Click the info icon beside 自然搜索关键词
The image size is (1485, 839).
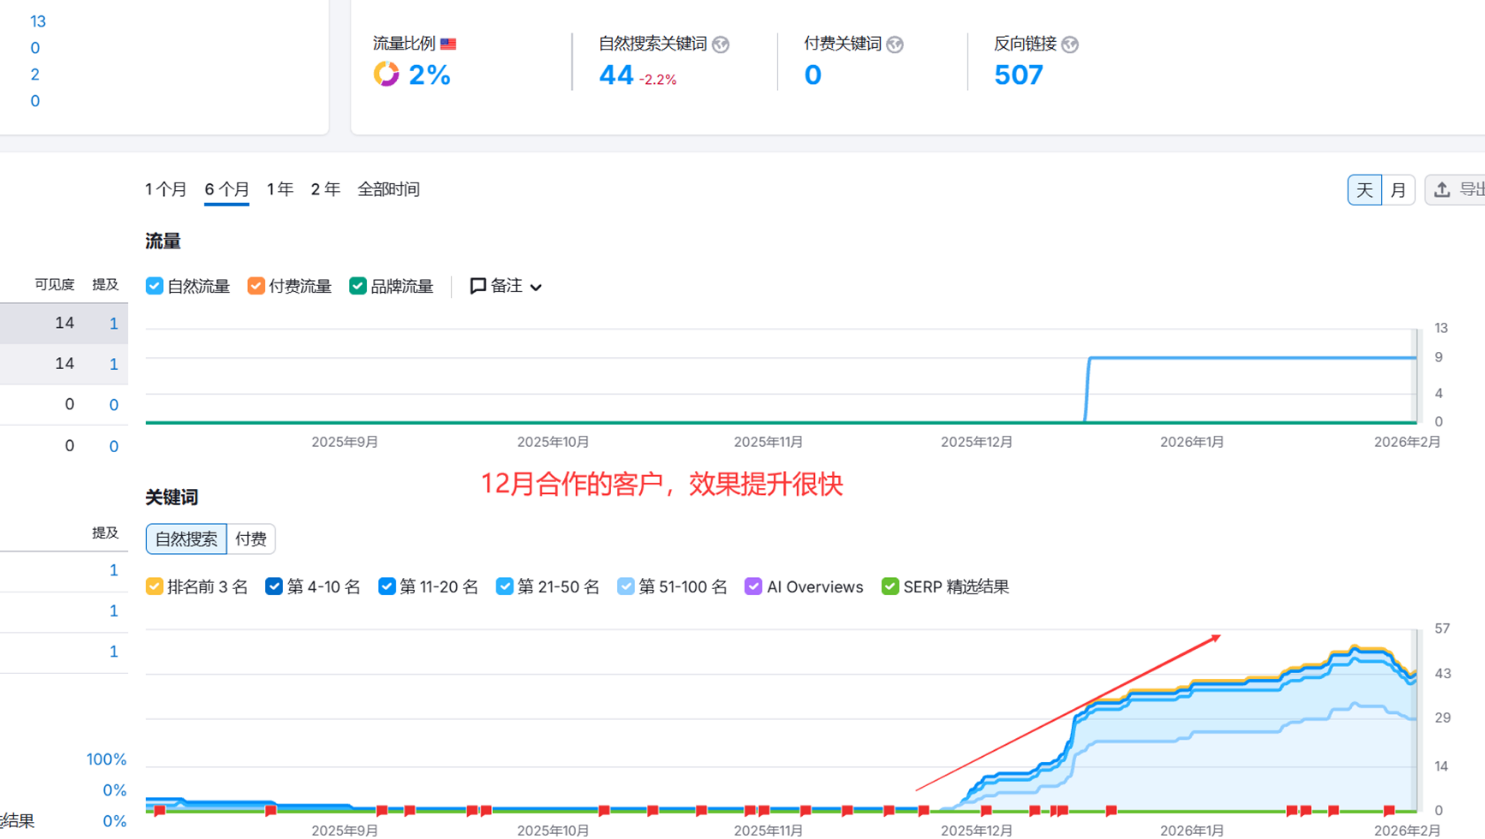721,44
